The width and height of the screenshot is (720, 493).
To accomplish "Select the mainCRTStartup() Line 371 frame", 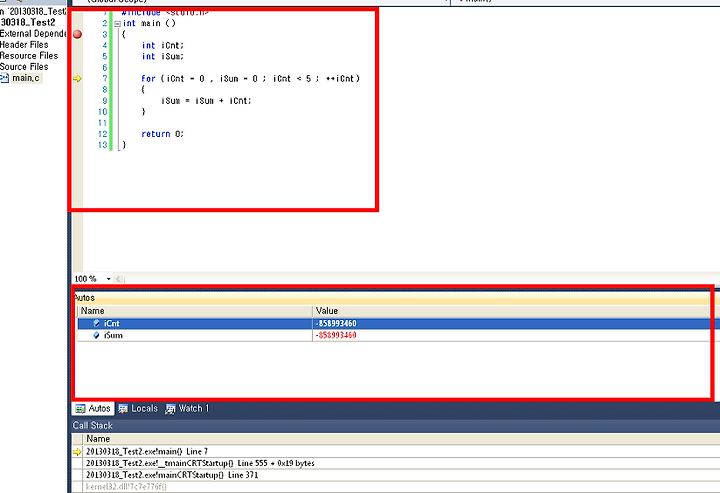I will (401, 475).
